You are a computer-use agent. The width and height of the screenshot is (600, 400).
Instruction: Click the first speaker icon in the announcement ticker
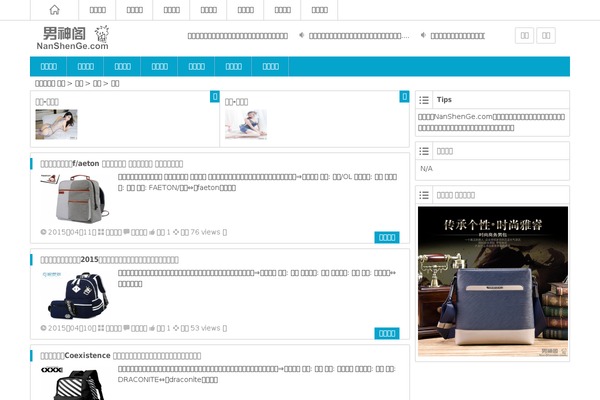click(302, 35)
